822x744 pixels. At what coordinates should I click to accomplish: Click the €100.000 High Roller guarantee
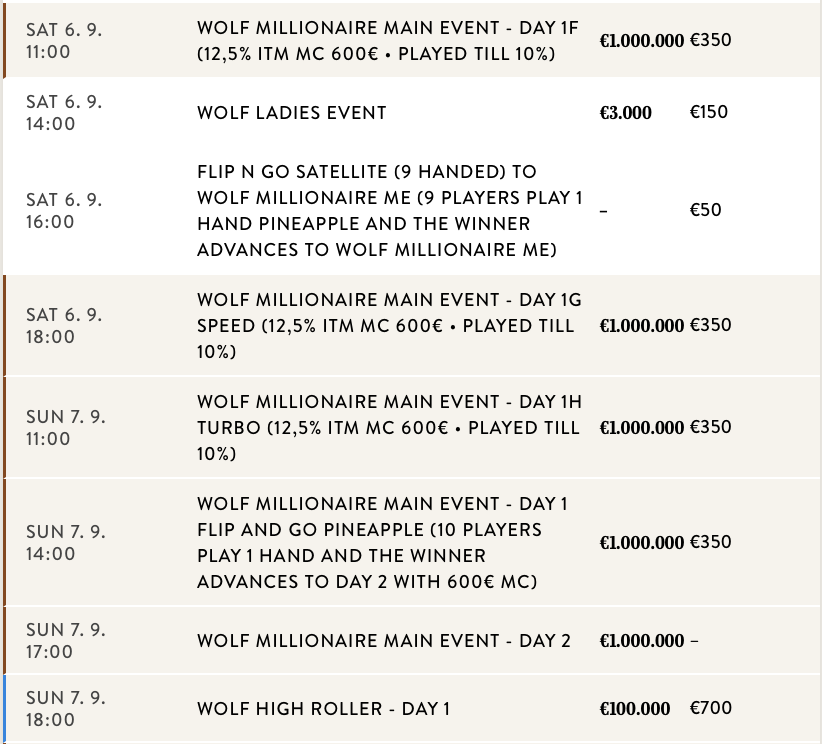(x=635, y=709)
